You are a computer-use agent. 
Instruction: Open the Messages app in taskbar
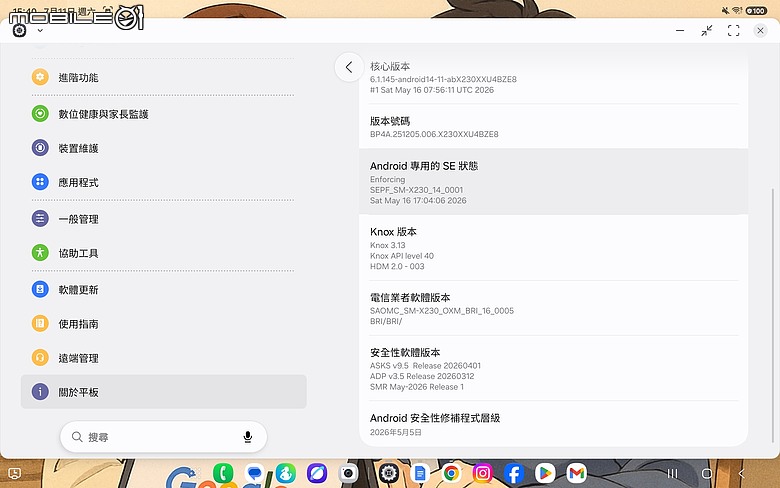coord(255,473)
